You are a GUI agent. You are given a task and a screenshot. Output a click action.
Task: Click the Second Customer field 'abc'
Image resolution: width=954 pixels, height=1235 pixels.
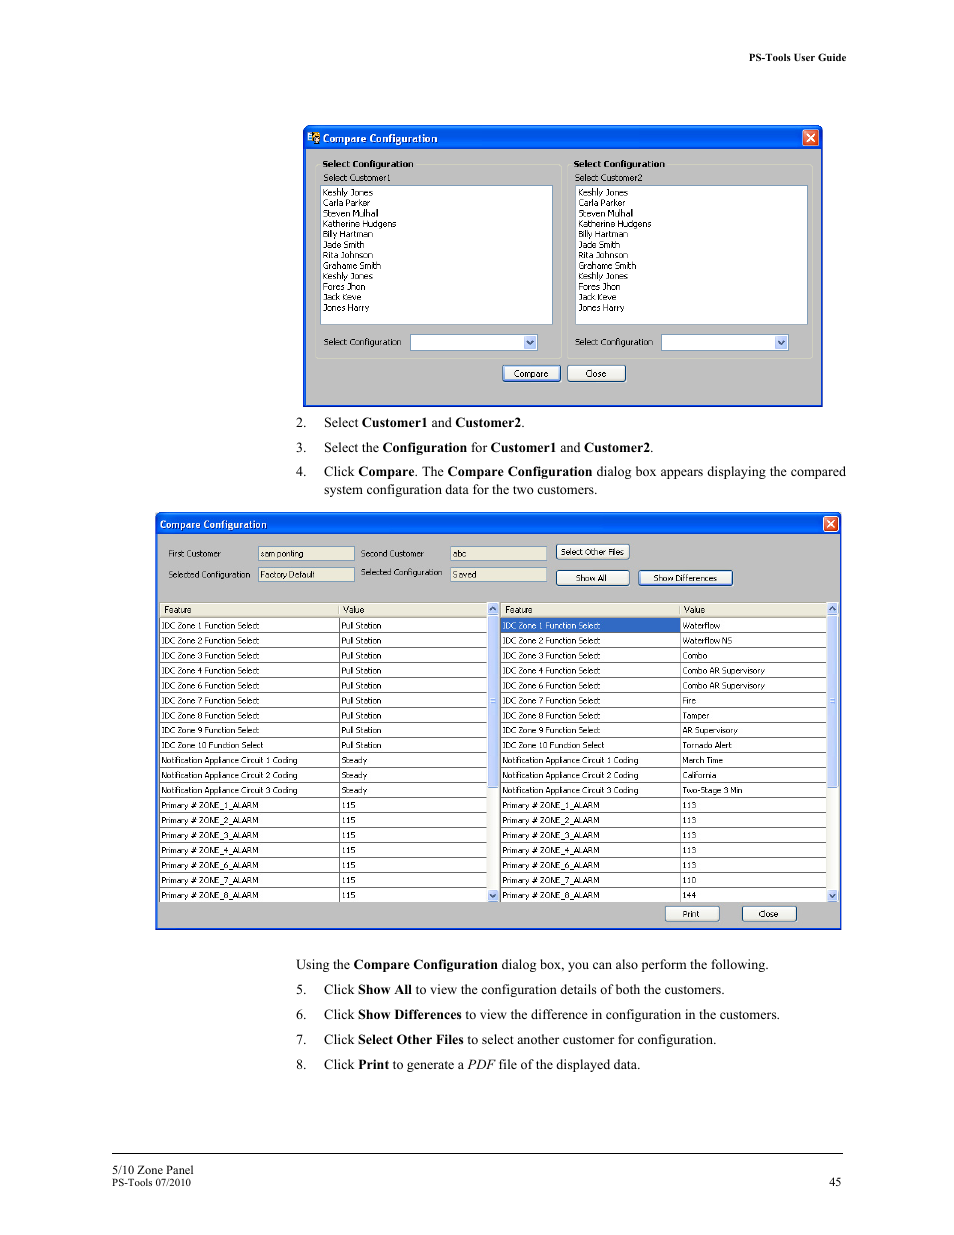click(498, 553)
